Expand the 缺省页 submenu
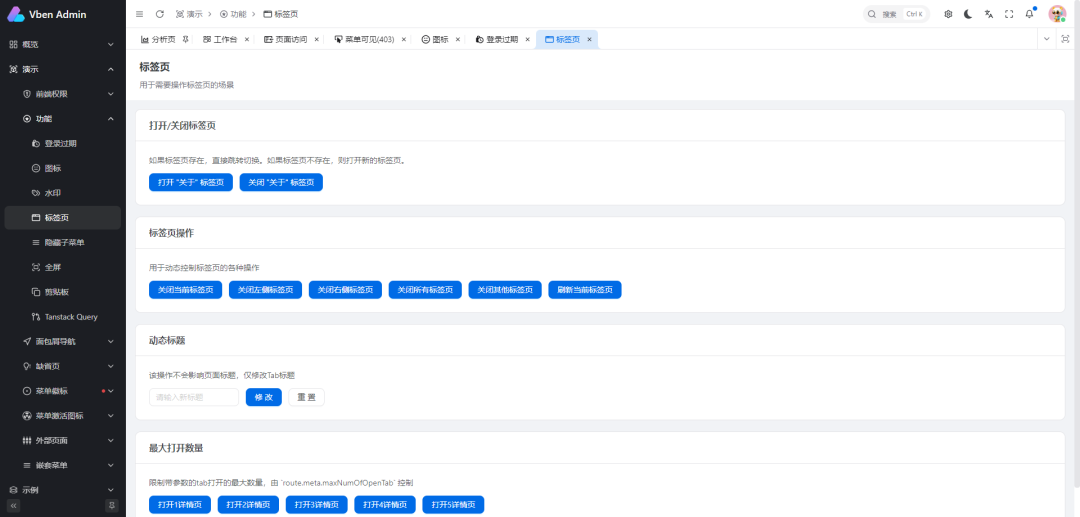Viewport: 1080px width, 517px height. [x=63, y=366]
